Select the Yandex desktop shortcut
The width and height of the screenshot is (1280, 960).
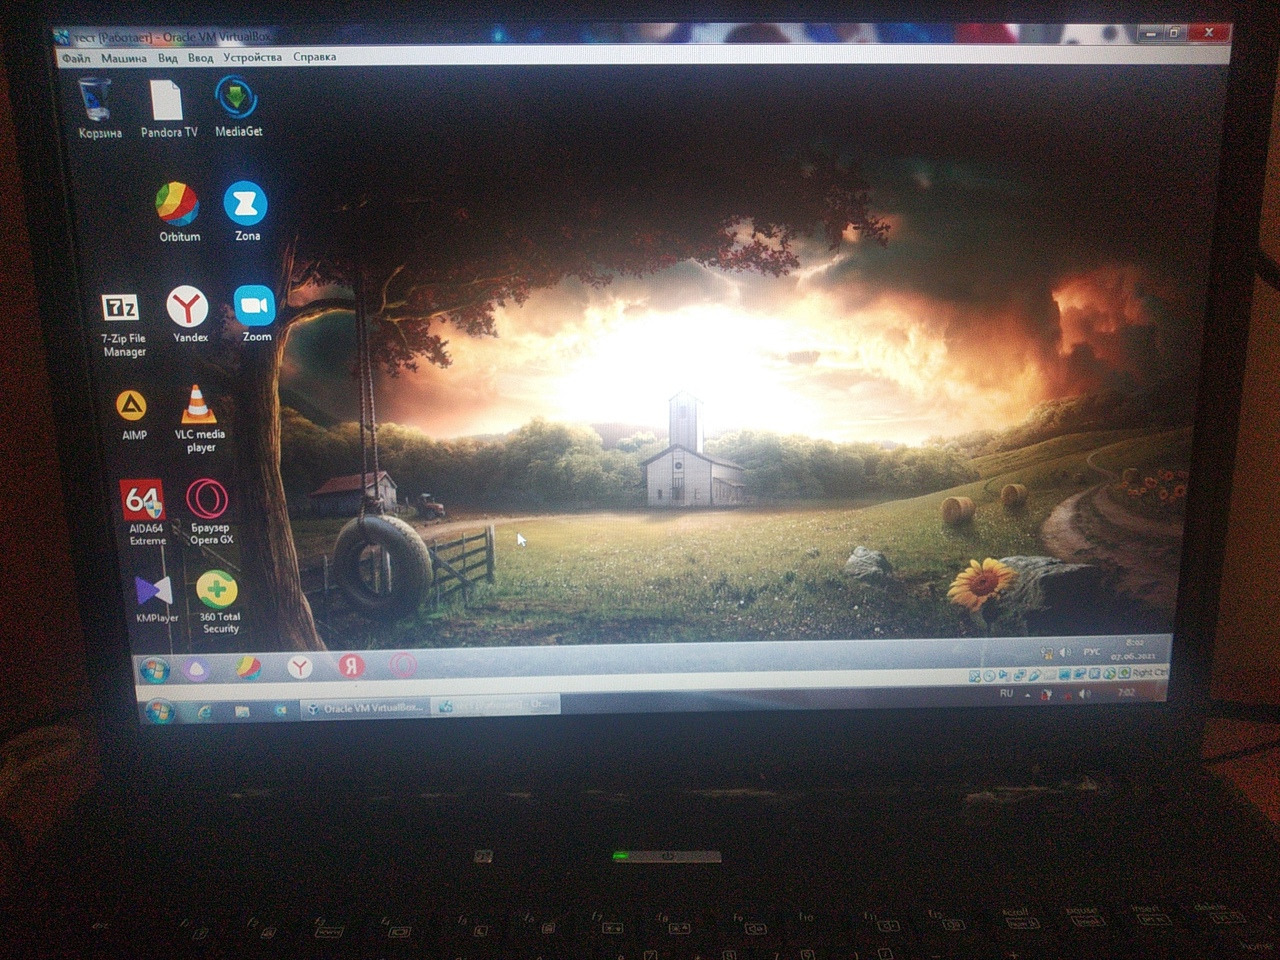189,314
